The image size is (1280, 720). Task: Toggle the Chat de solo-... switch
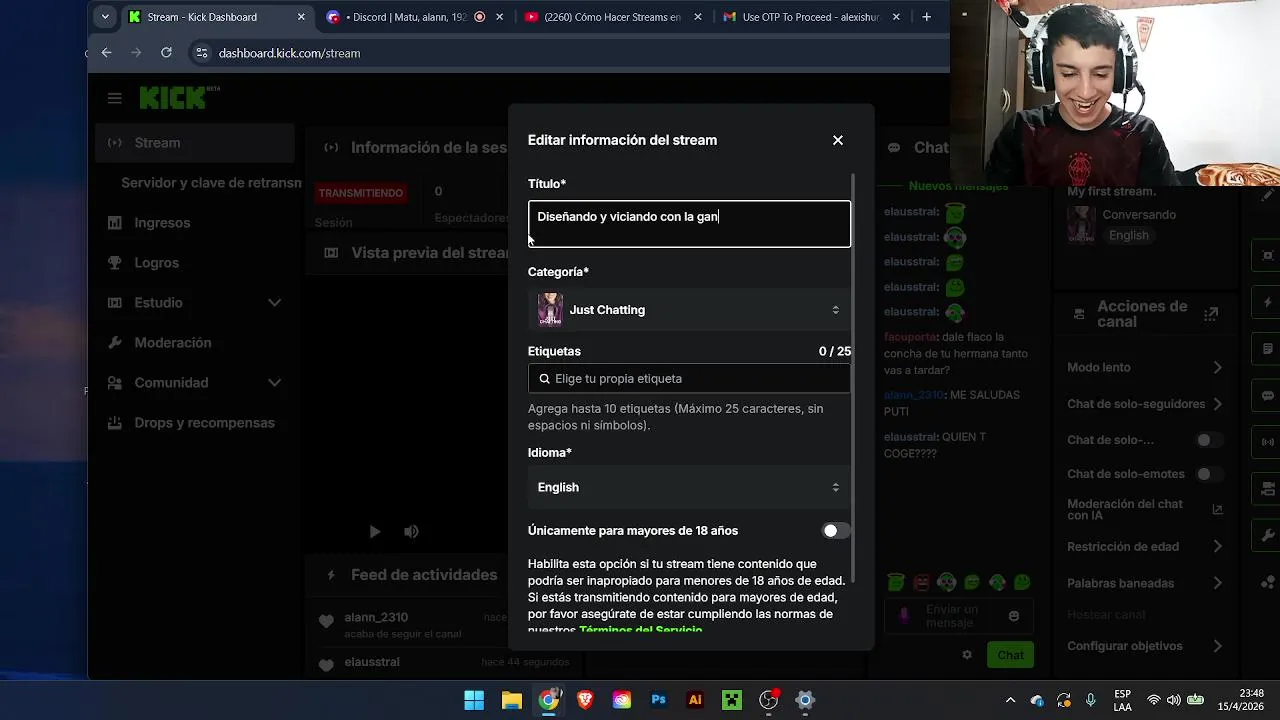point(1210,440)
